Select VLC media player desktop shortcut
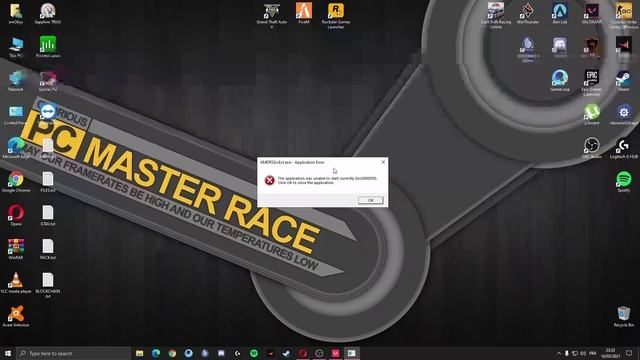The width and height of the screenshot is (640, 360). pyautogui.click(x=16, y=283)
